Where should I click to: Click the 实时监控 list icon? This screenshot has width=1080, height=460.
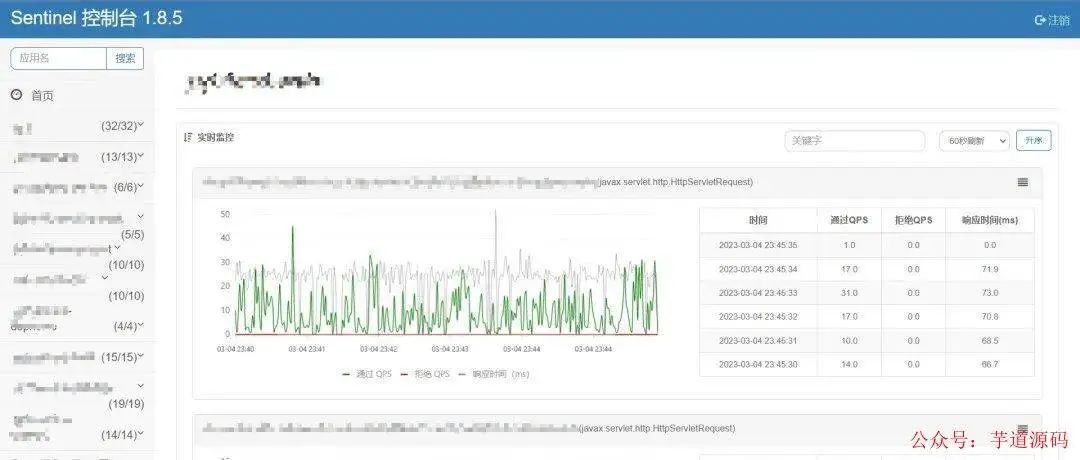pyautogui.click(x=188, y=138)
